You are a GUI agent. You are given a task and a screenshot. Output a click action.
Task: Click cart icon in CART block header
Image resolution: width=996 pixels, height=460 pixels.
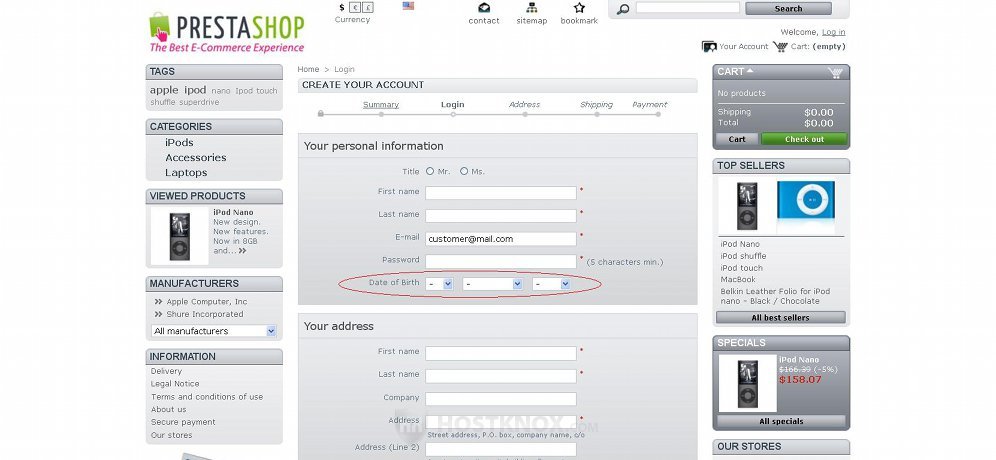(x=835, y=72)
